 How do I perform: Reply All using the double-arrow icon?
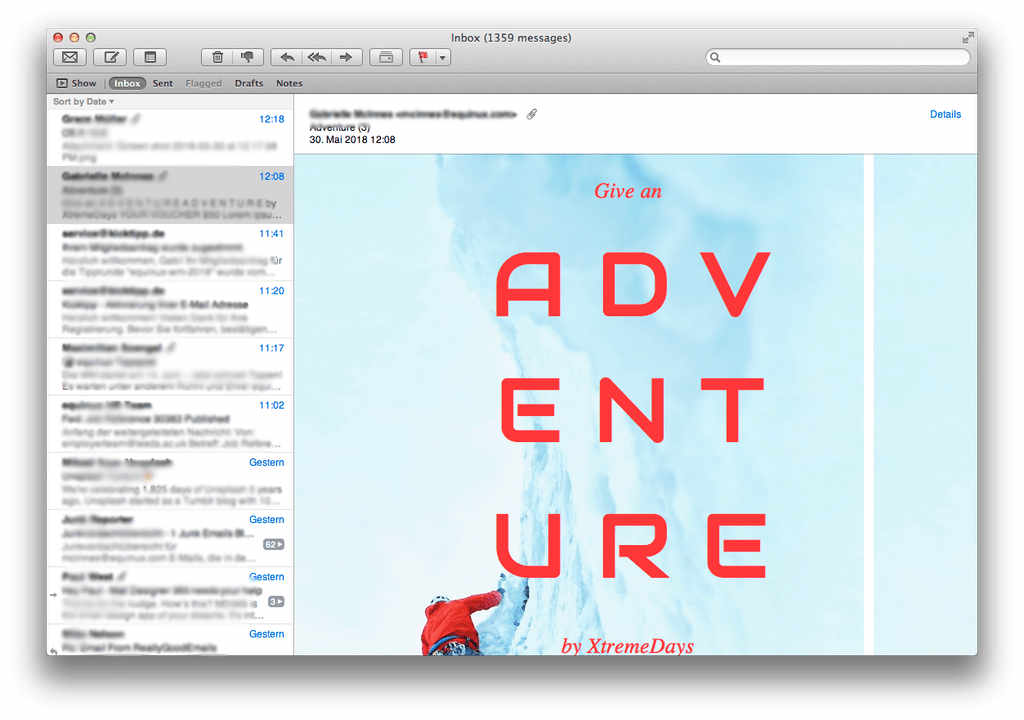coord(317,57)
